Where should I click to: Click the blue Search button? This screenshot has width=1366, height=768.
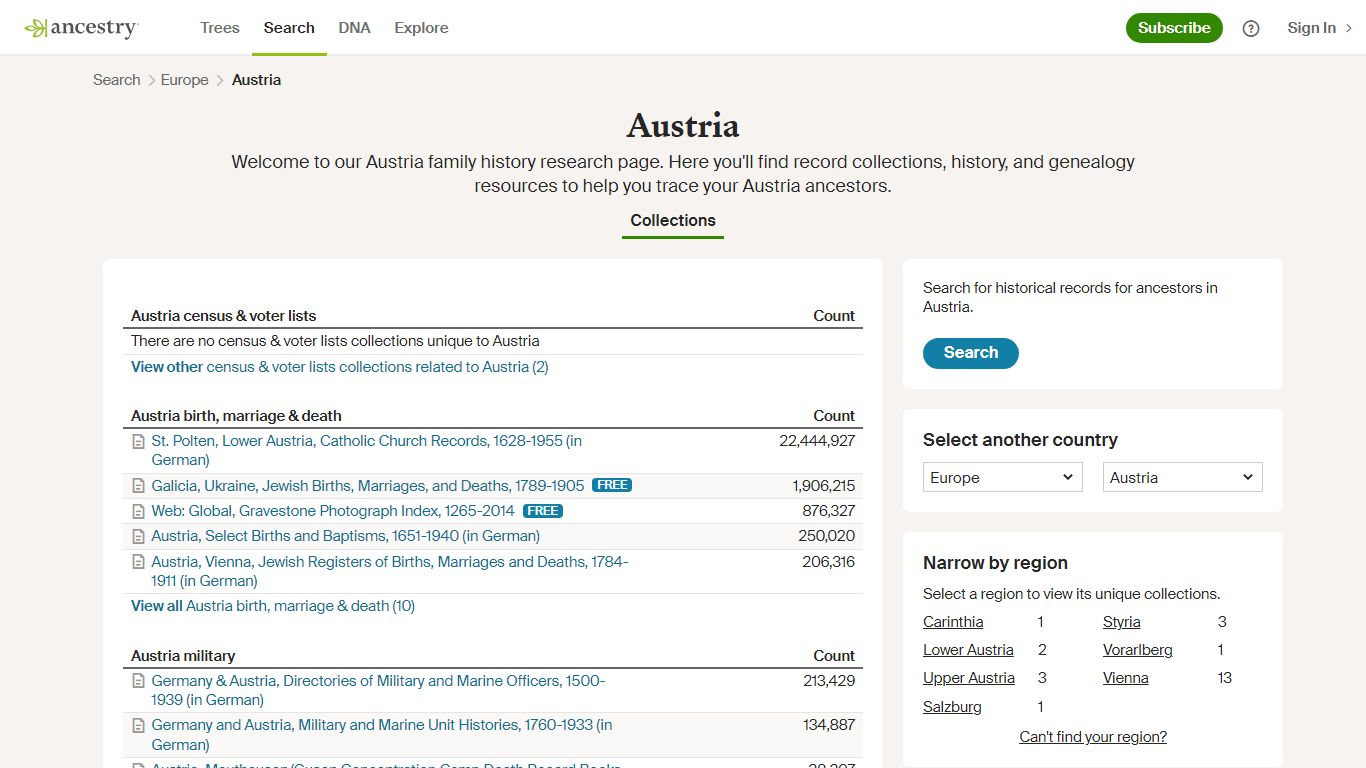tap(970, 353)
